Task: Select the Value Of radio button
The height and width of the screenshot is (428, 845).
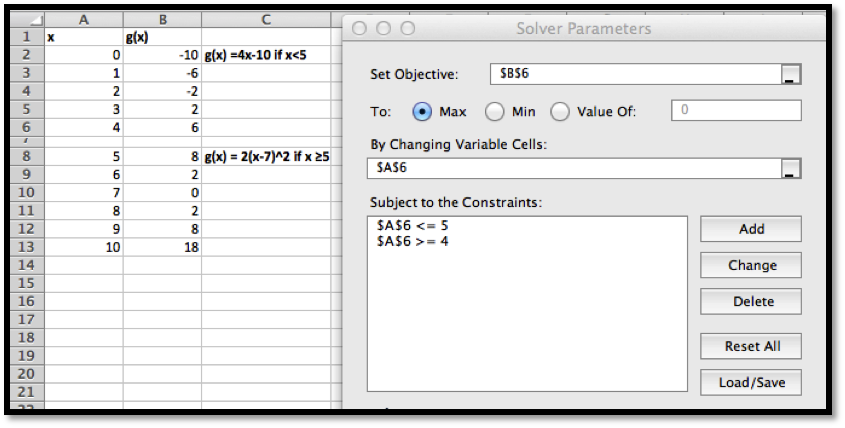Action: point(560,111)
